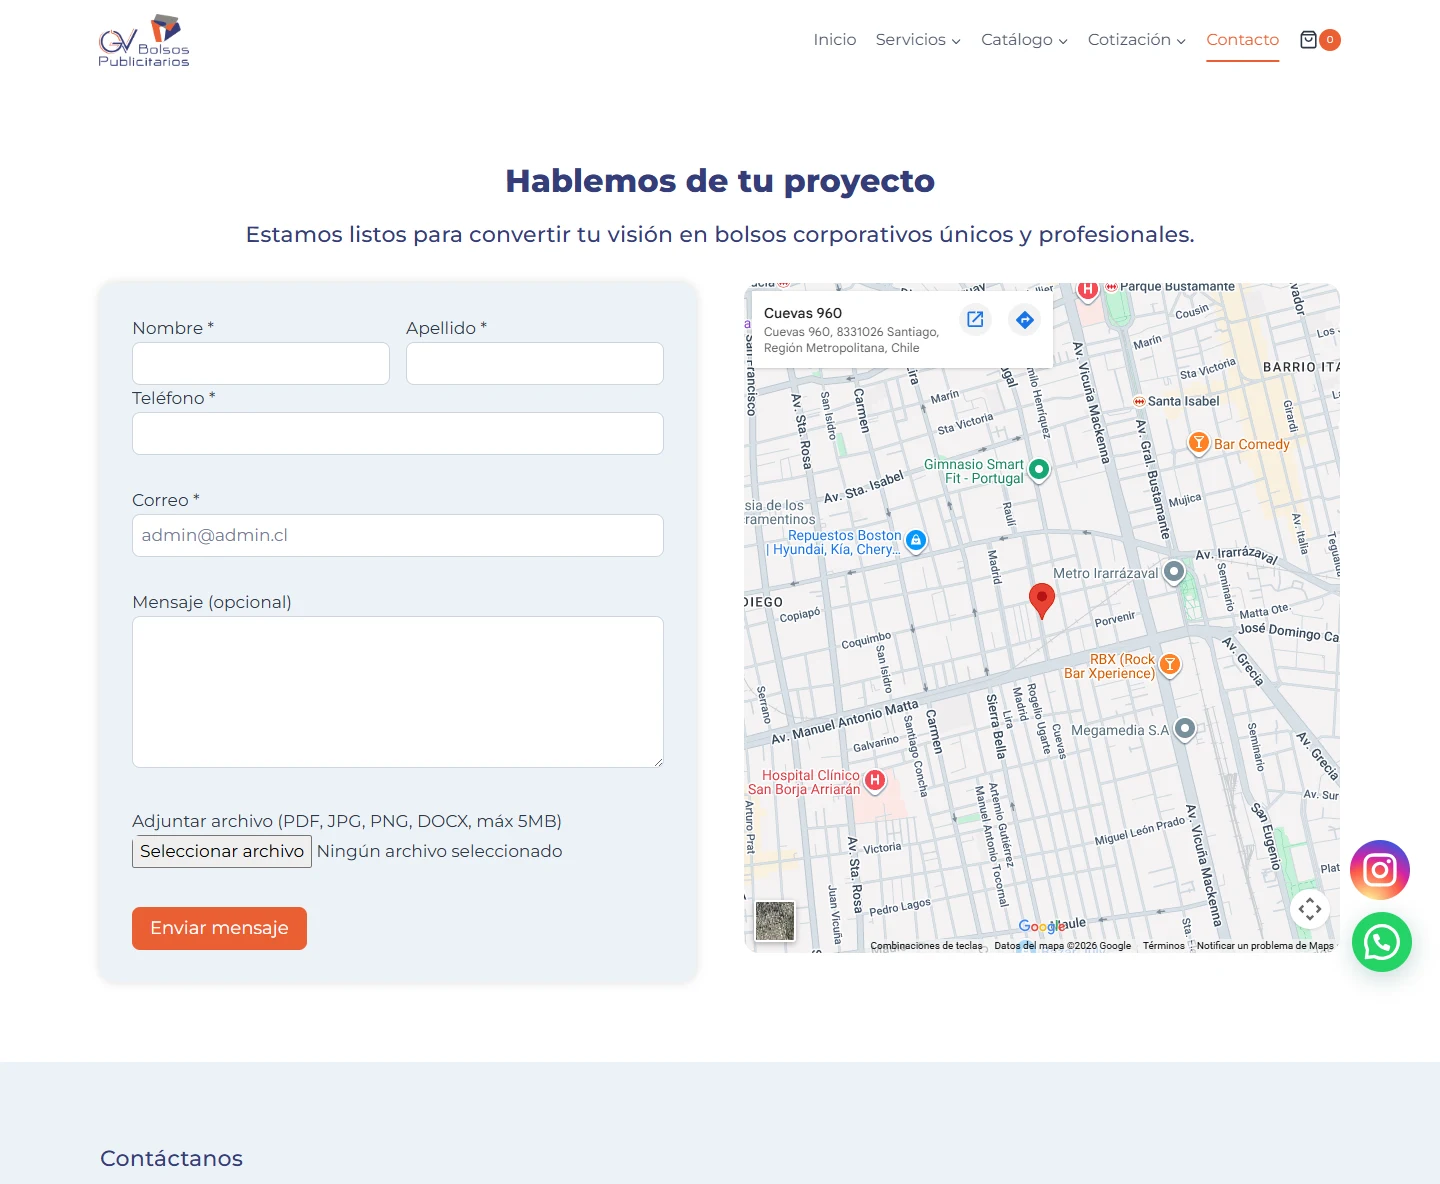The height and width of the screenshot is (1184, 1440).
Task: Focus the Teléfono input field
Action: (398, 434)
